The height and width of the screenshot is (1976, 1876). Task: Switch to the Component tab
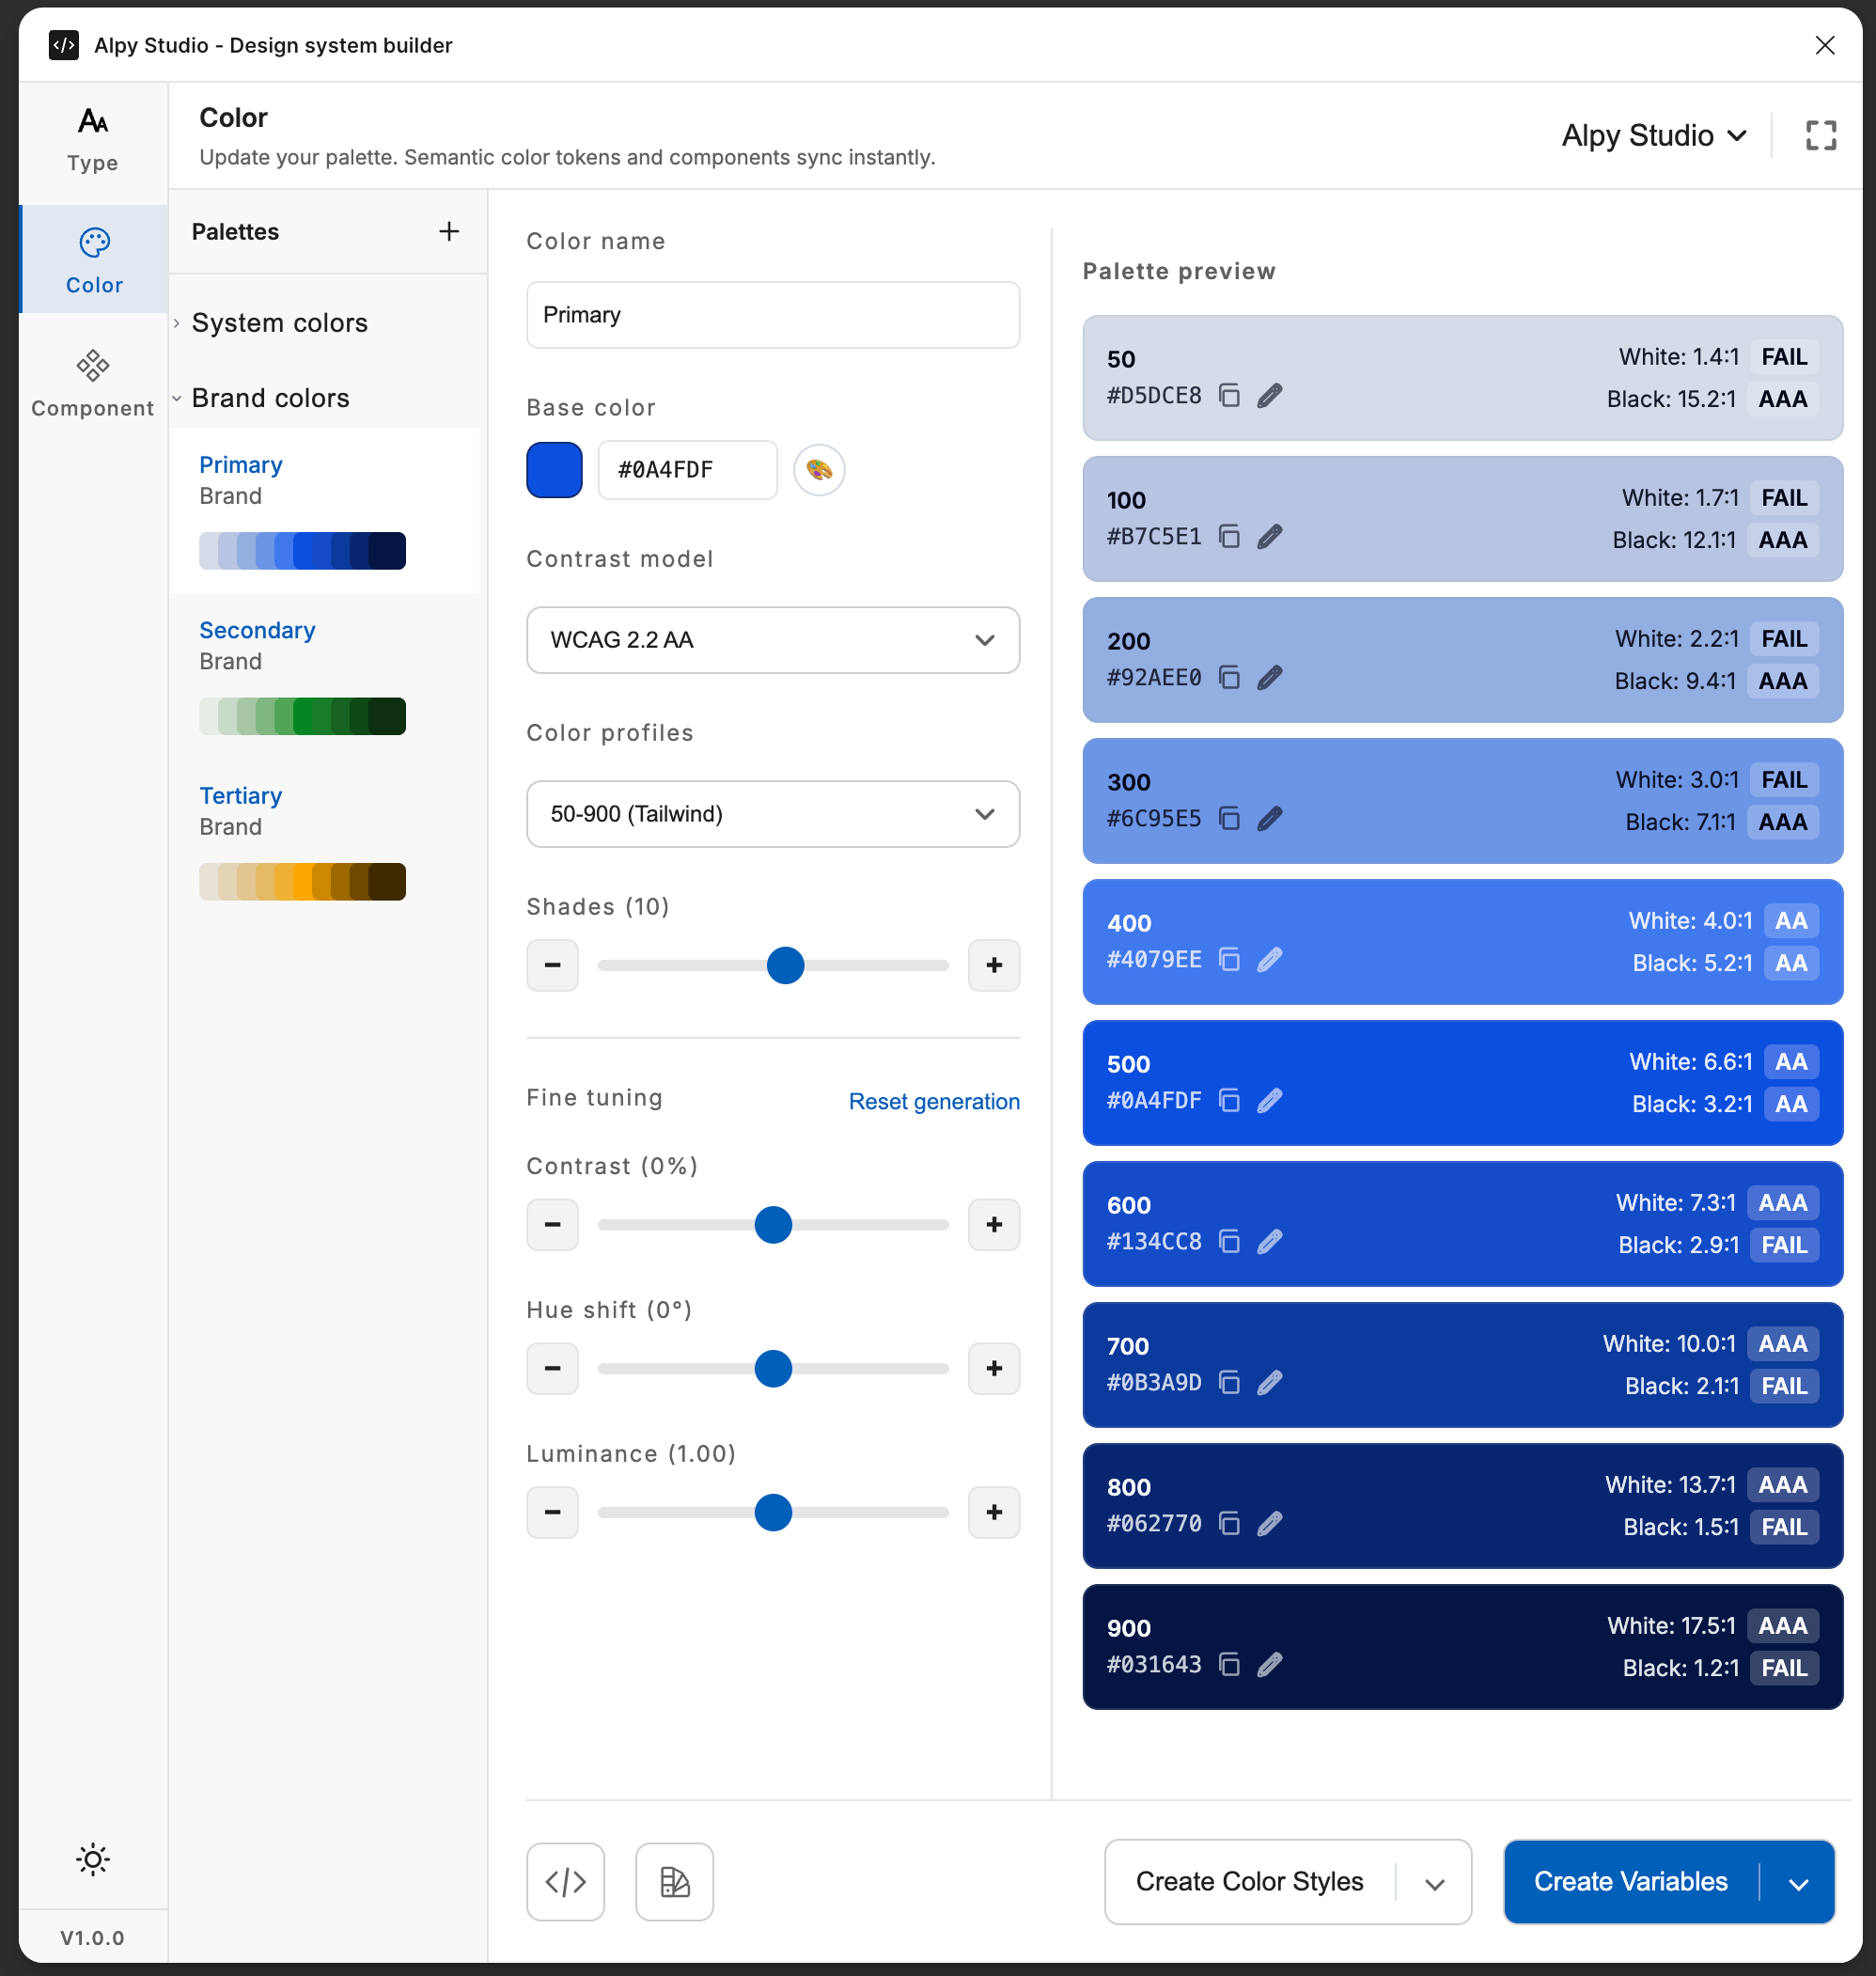93,384
